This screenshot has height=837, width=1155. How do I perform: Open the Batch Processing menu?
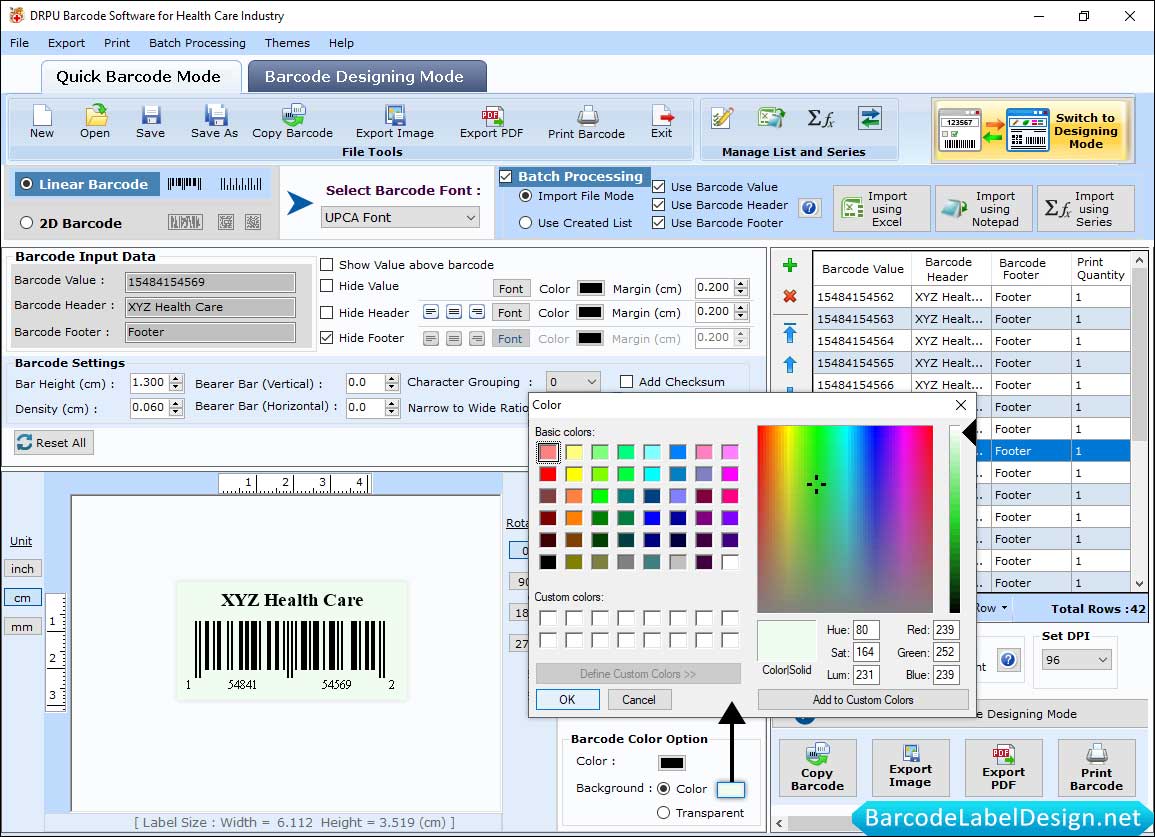tap(197, 43)
